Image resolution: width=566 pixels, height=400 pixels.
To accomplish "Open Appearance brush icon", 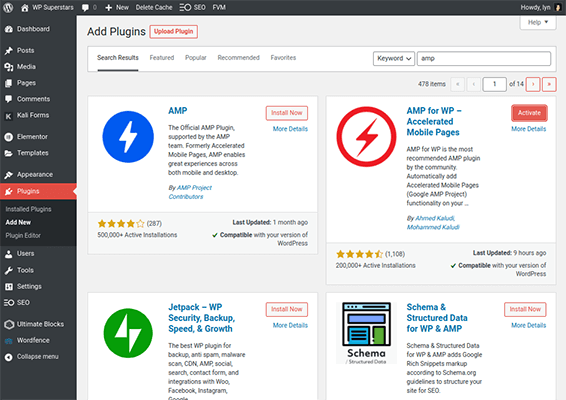I will pos(9,175).
